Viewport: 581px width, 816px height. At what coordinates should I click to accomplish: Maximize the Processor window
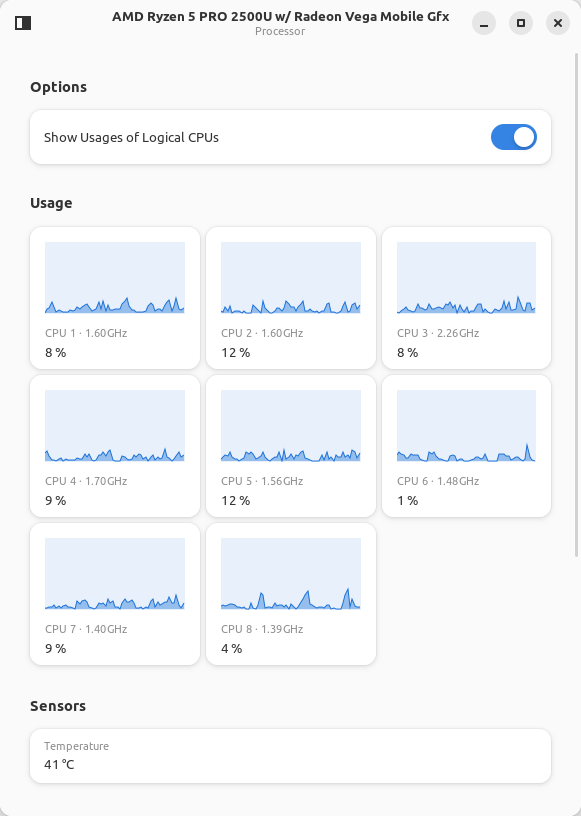point(521,23)
